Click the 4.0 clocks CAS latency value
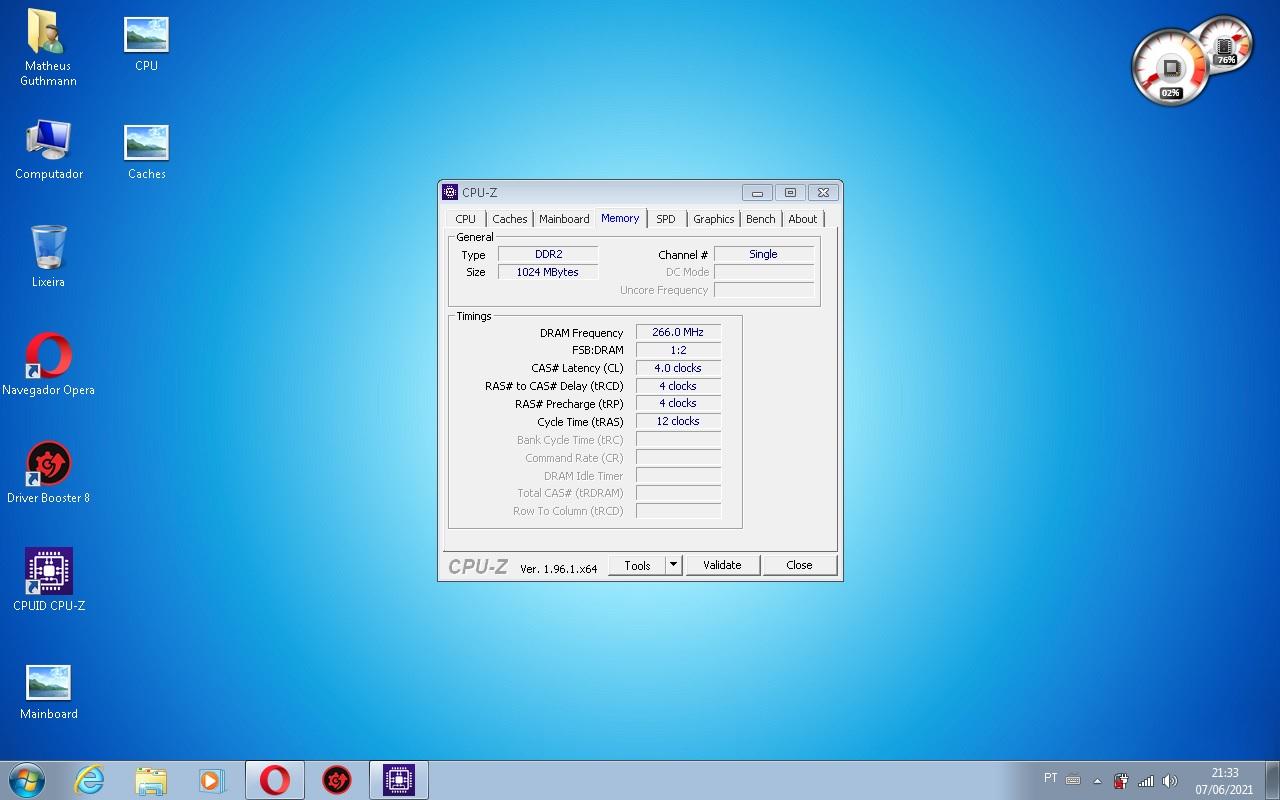Viewport: 1280px width, 800px height. [x=678, y=368]
